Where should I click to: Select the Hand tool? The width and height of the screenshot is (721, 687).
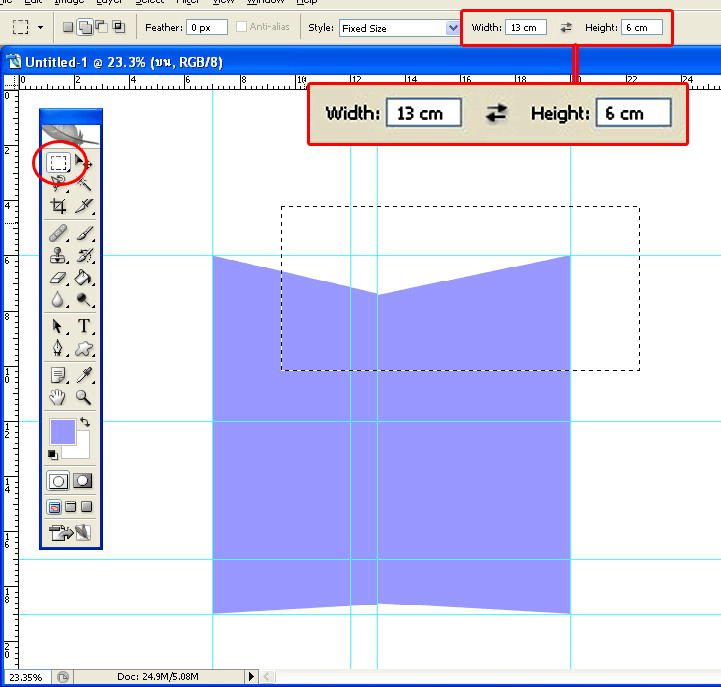point(58,397)
